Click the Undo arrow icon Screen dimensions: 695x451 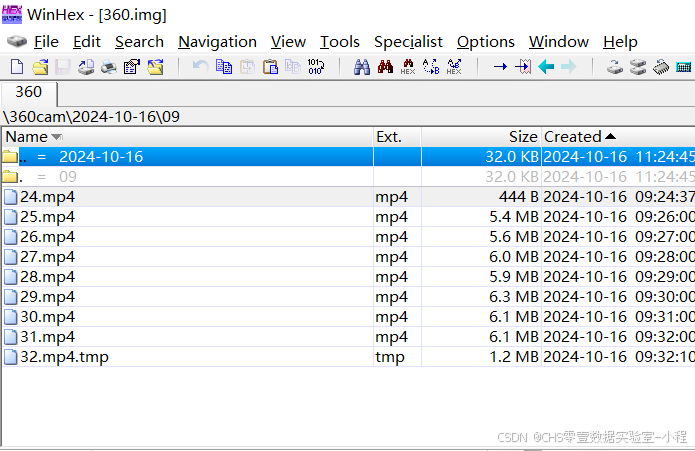click(200, 67)
